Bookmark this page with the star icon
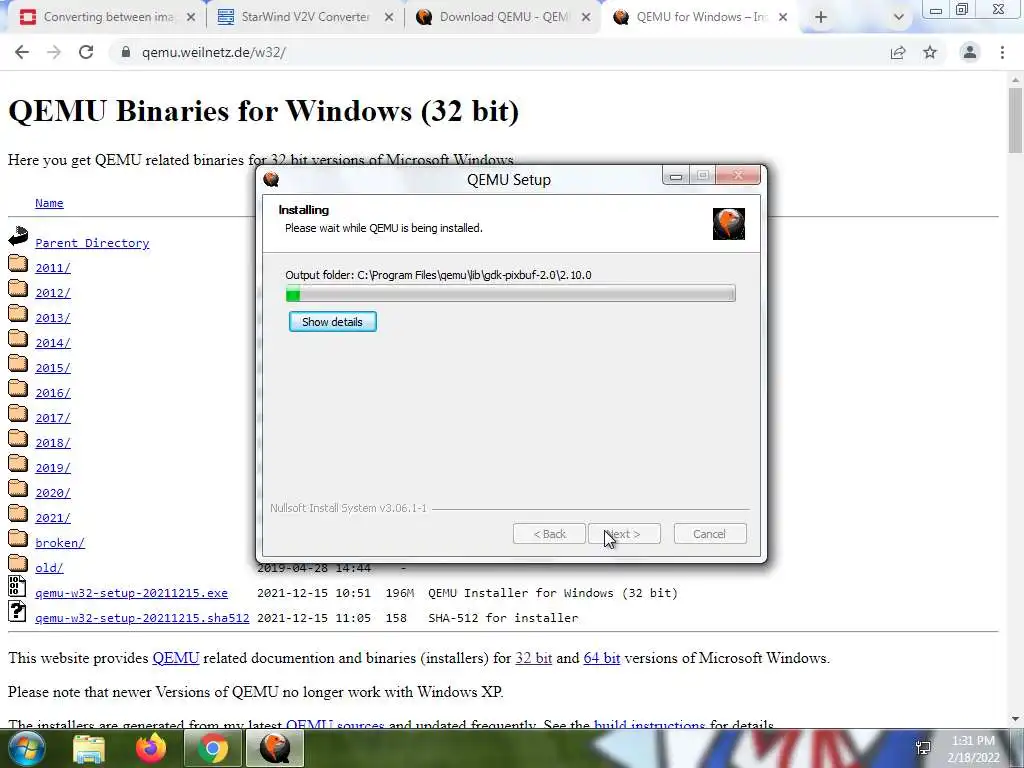The width and height of the screenshot is (1024, 768). pos(930,52)
